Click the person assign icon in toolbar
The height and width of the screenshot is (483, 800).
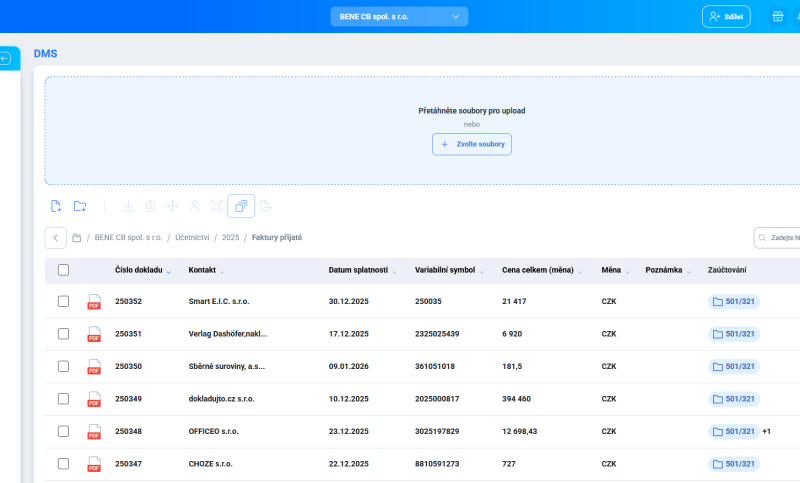pyautogui.click(x=194, y=206)
